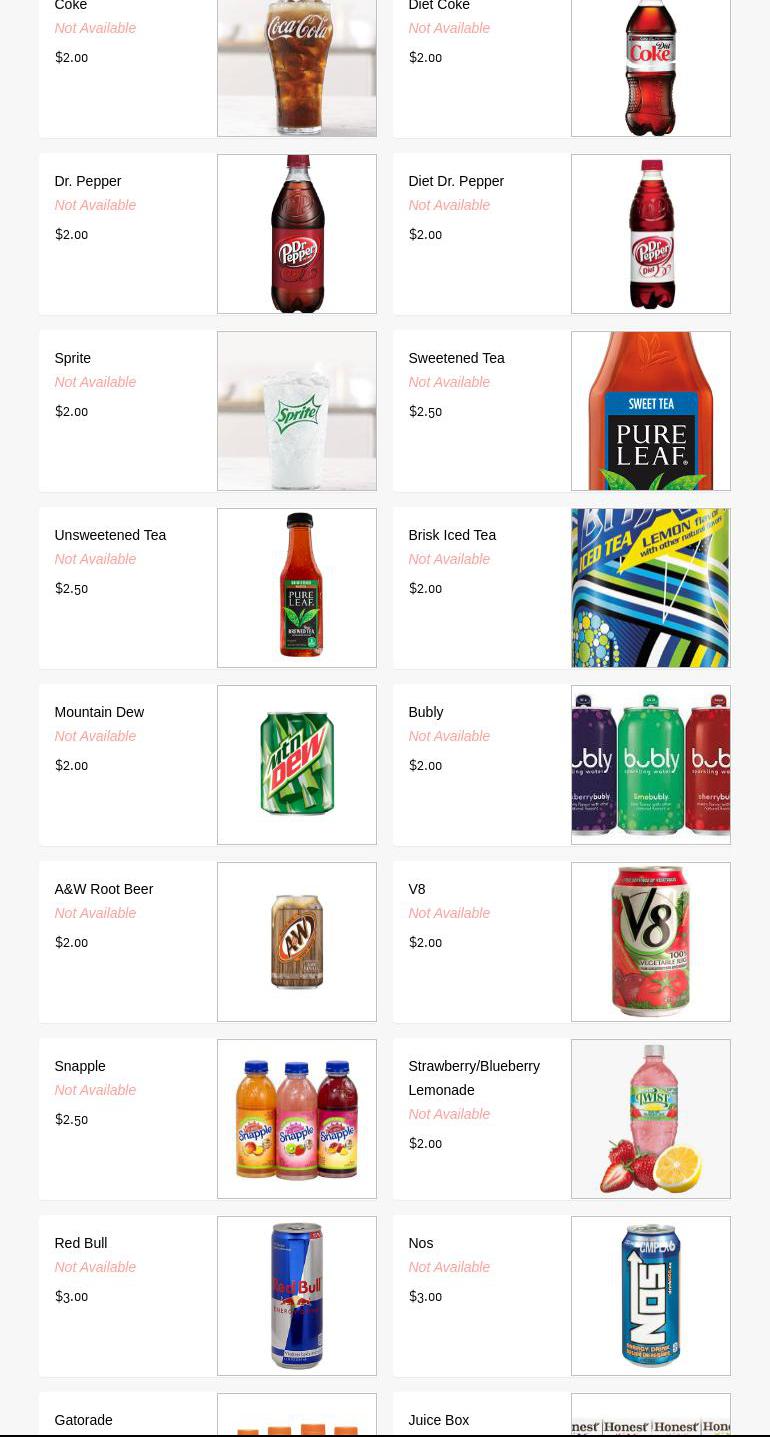
Task: Open the Dr. Pepper bottle image
Action: click(297, 234)
